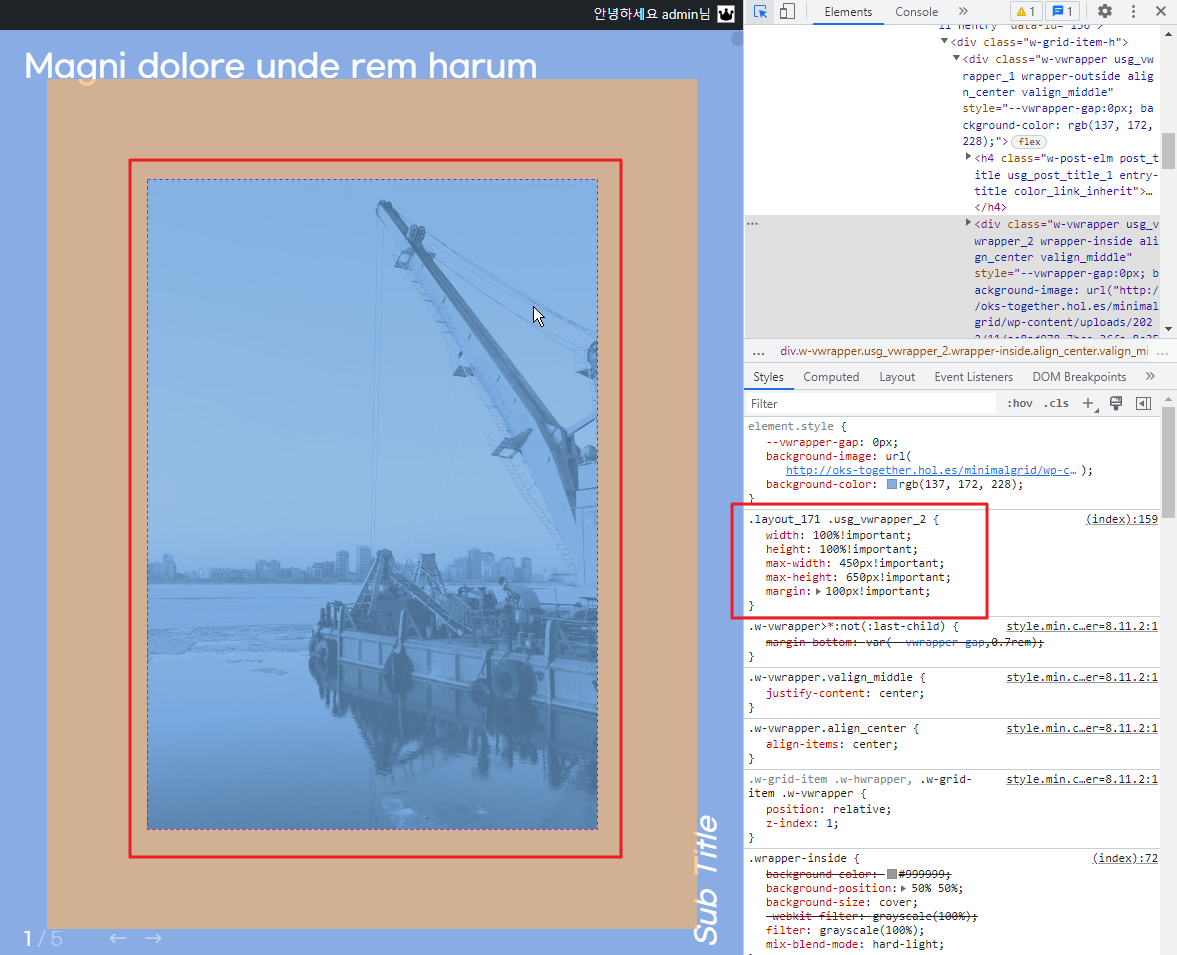Collapse the usg_vwrapper_1 div node
Screen dimensions: 1177x955
point(956,59)
